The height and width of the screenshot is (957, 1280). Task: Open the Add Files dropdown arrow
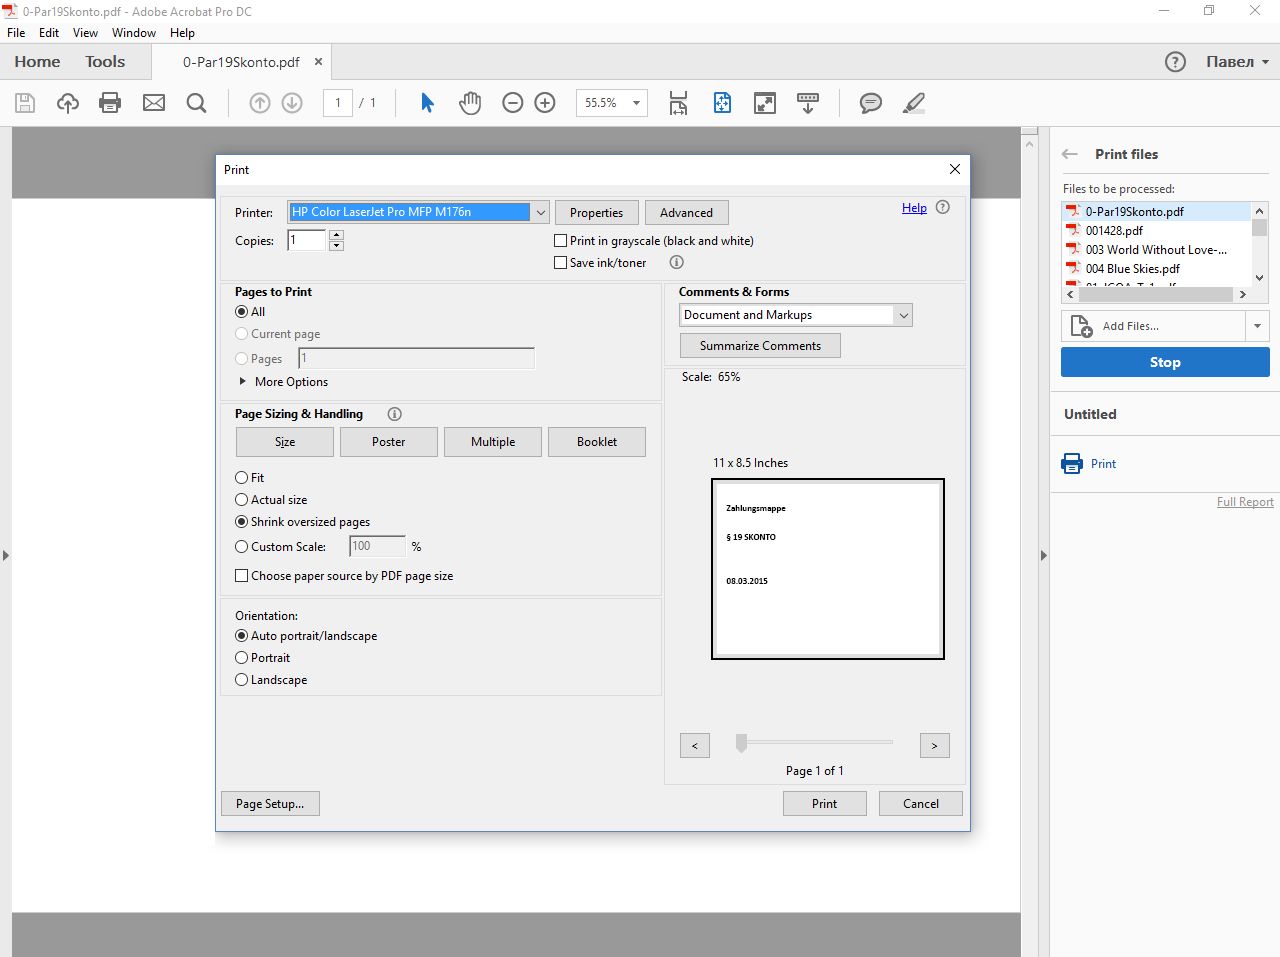coord(1257,326)
